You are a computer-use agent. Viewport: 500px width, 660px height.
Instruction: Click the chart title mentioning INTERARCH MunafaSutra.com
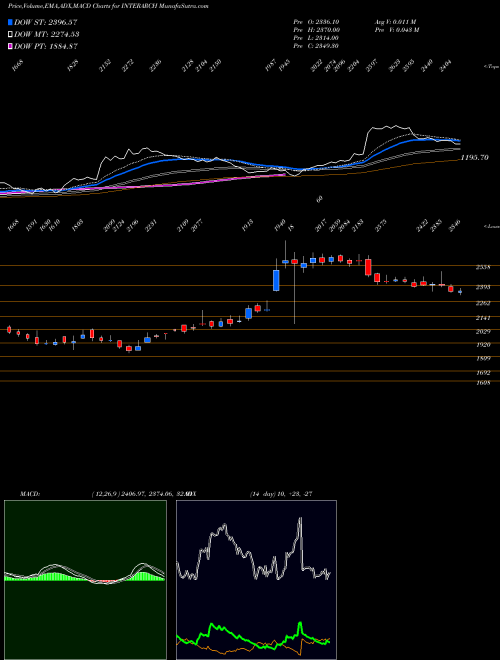(x=108, y=6)
